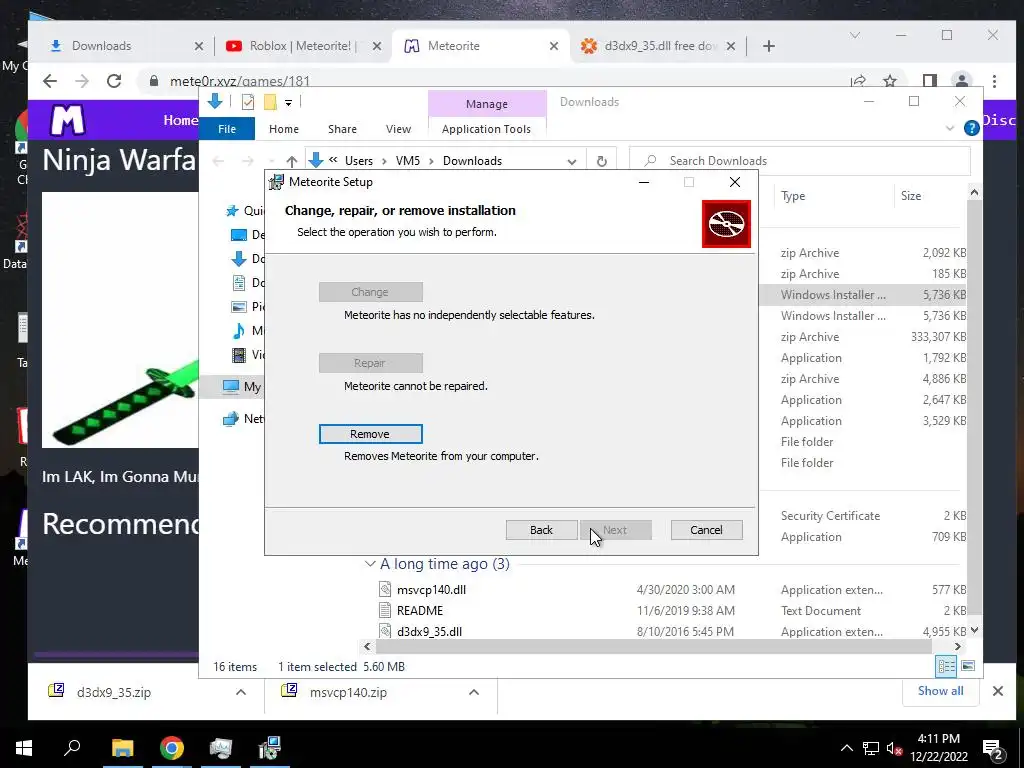Click Explorer up-one-level arrow
Screen dimensions: 1024x768
(x=291, y=161)
